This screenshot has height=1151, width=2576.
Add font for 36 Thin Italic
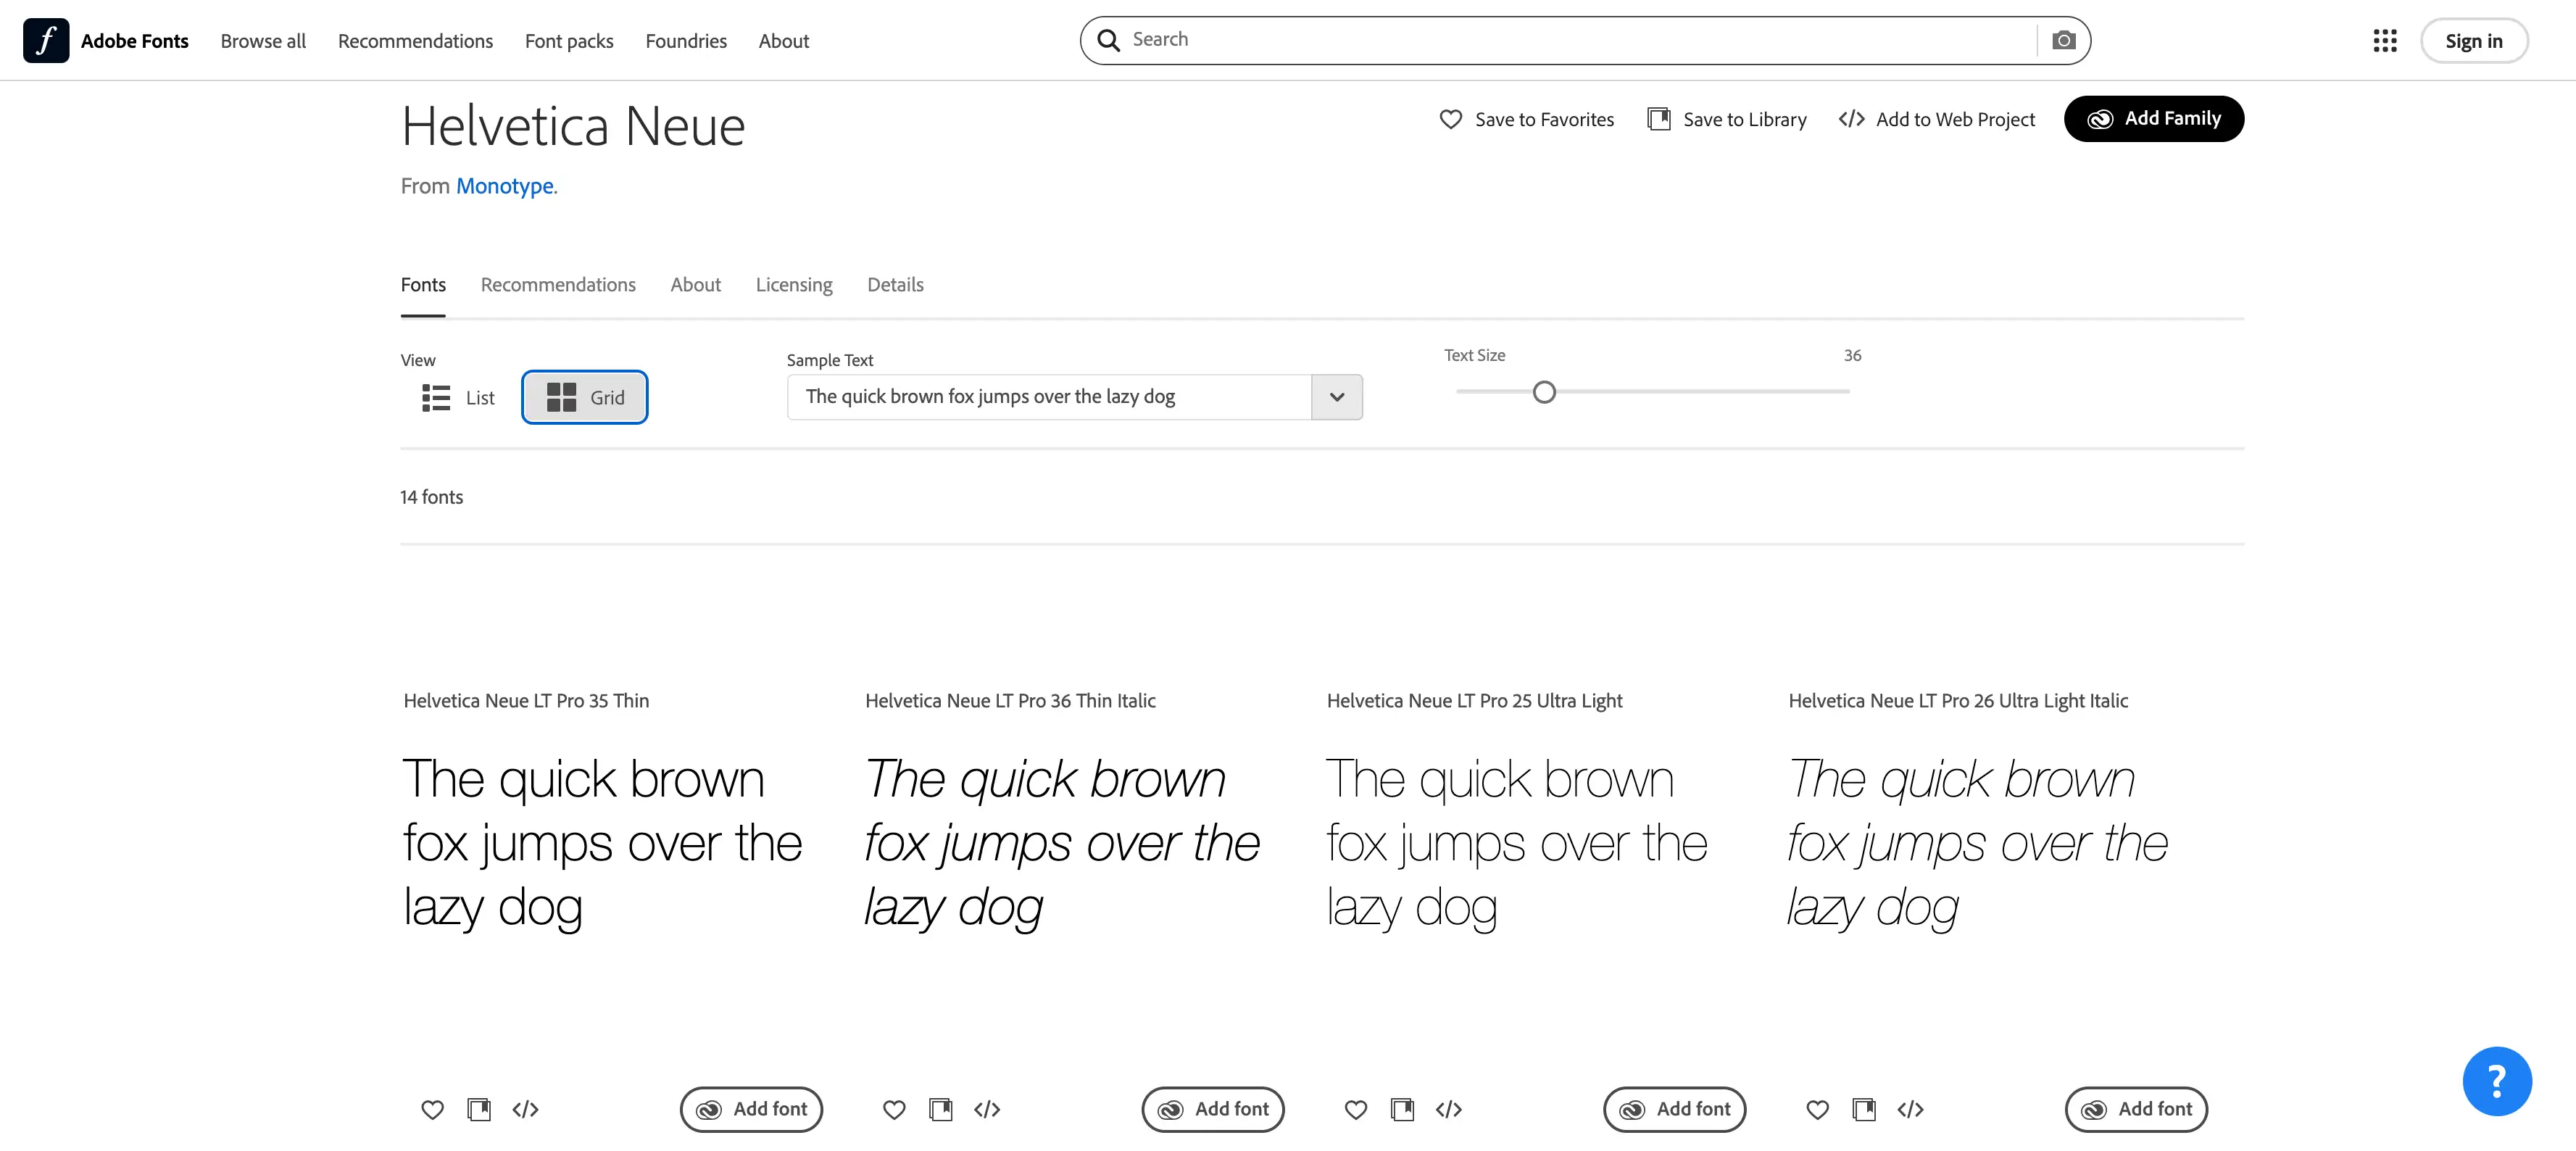(x=1213, y=1109)
